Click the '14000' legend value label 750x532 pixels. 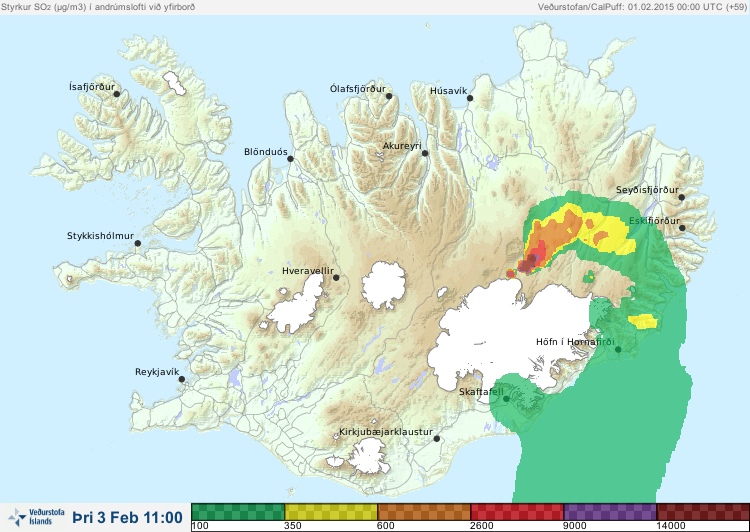click(673, 526)
